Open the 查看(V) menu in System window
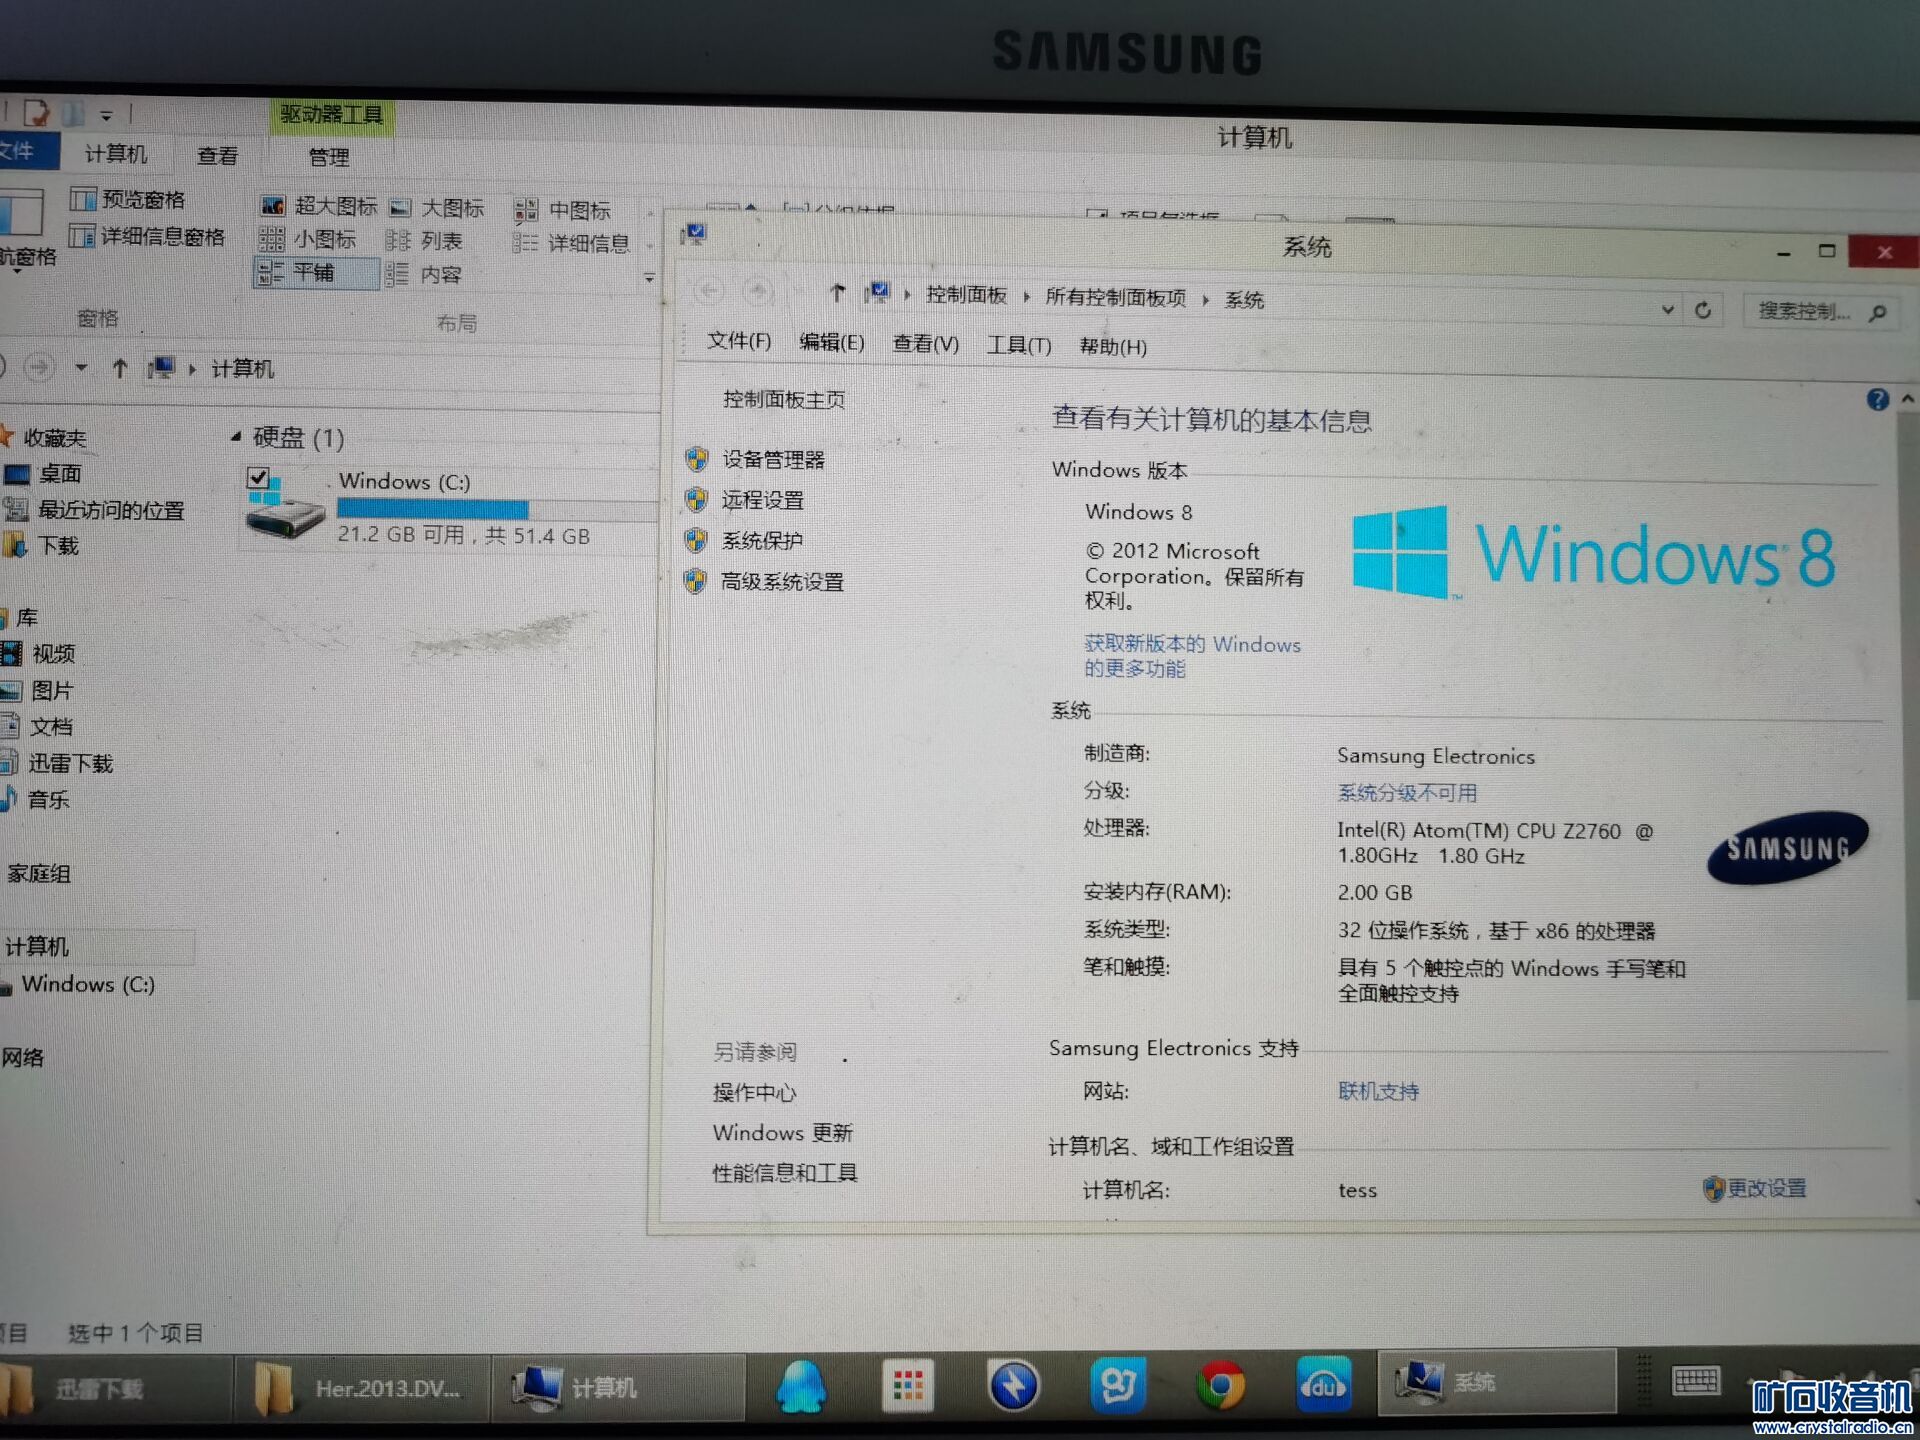Image resolution: width=1920 pixels, height=1440 pixels. (x=925, y=344)
